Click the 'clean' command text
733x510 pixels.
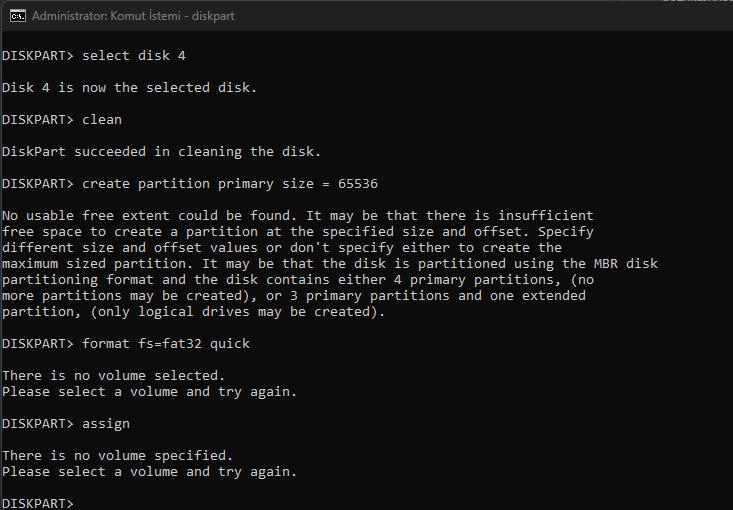pyautogui.click(x=102, y=120)
